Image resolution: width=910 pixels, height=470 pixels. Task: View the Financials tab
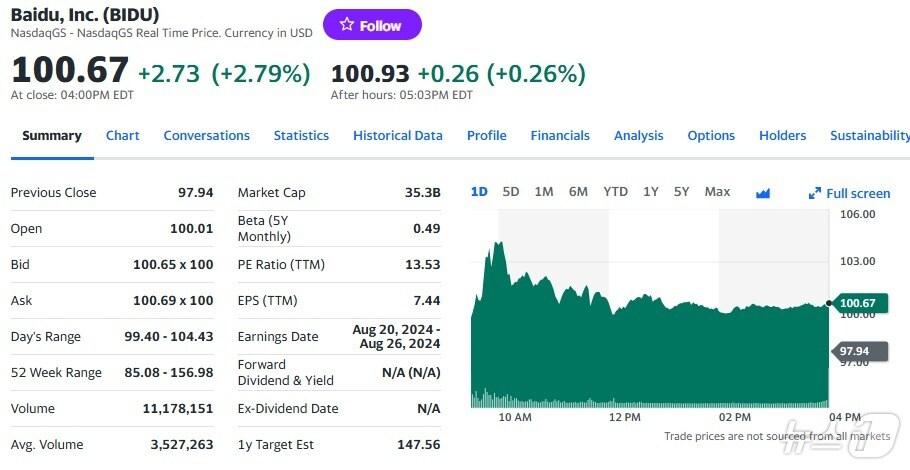click(x=560, y=136)
